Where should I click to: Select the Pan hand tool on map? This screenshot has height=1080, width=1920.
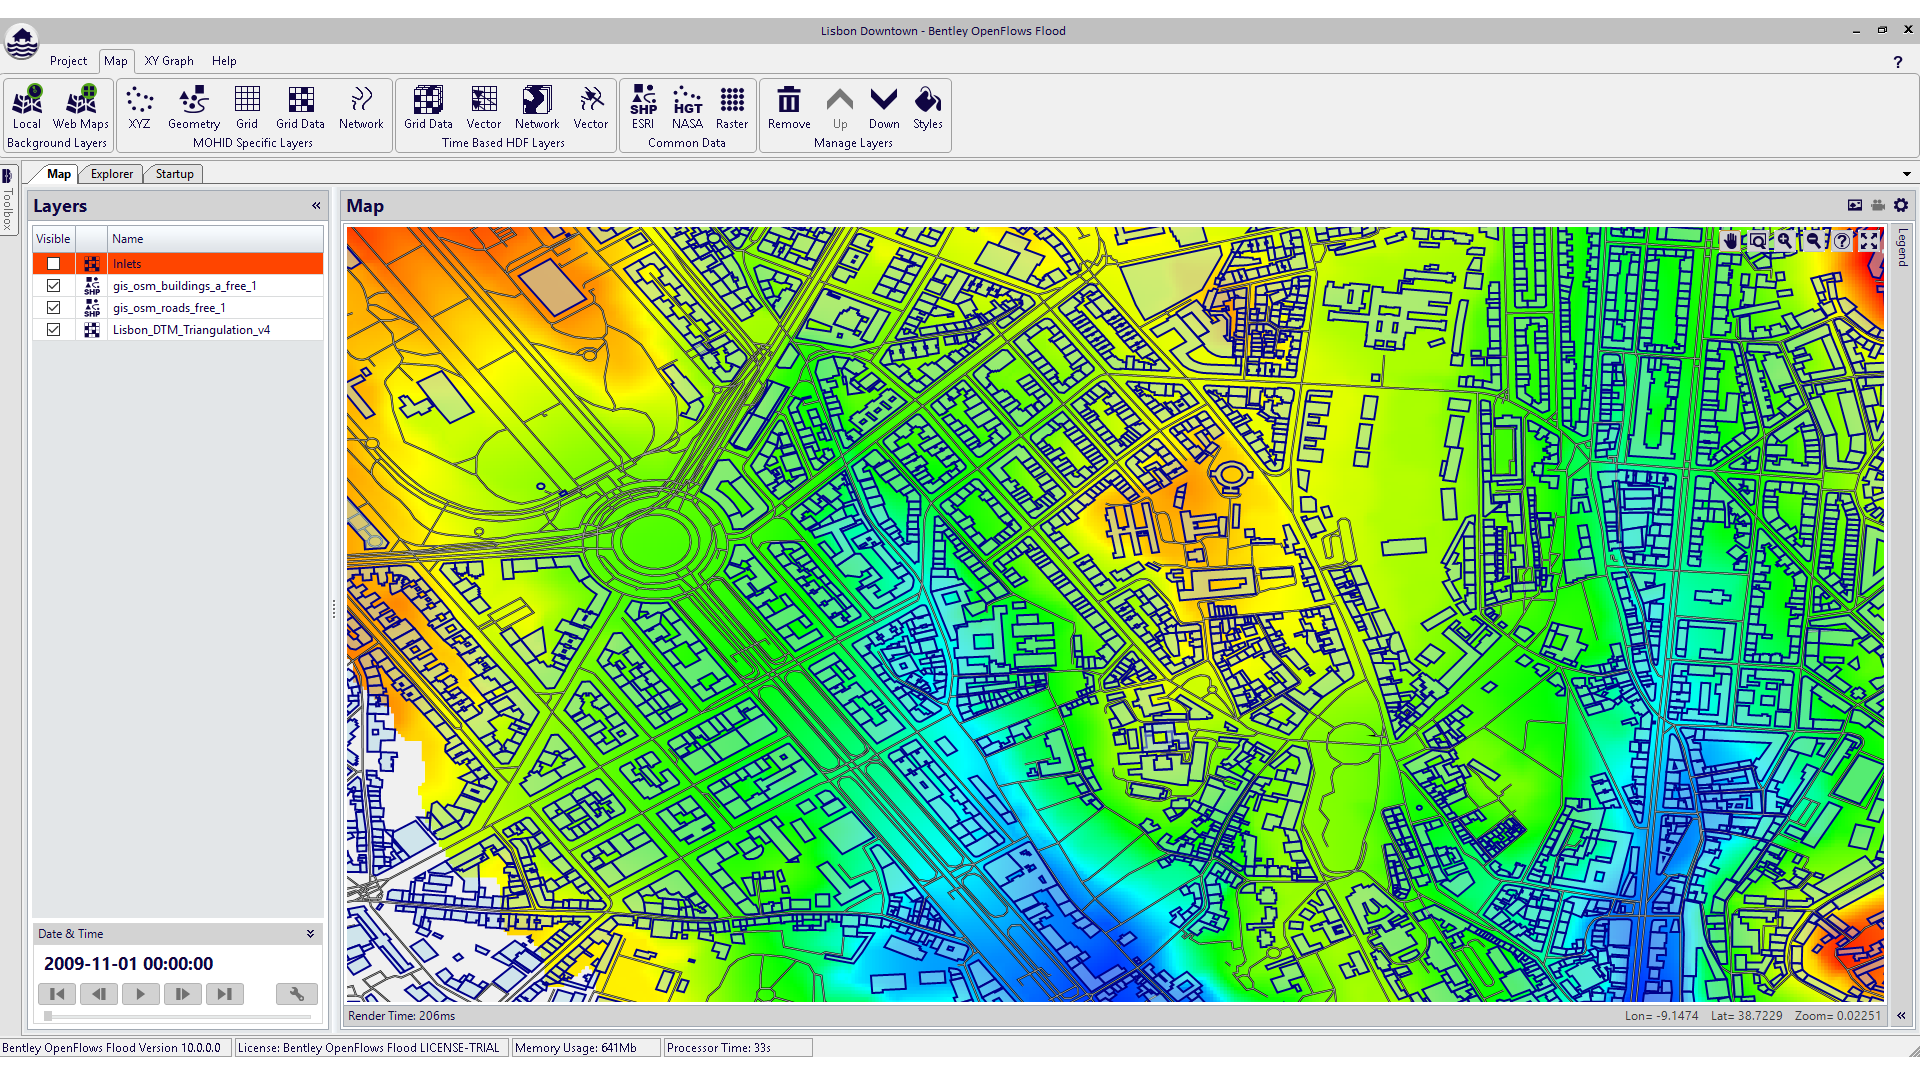coord(1731,240)
